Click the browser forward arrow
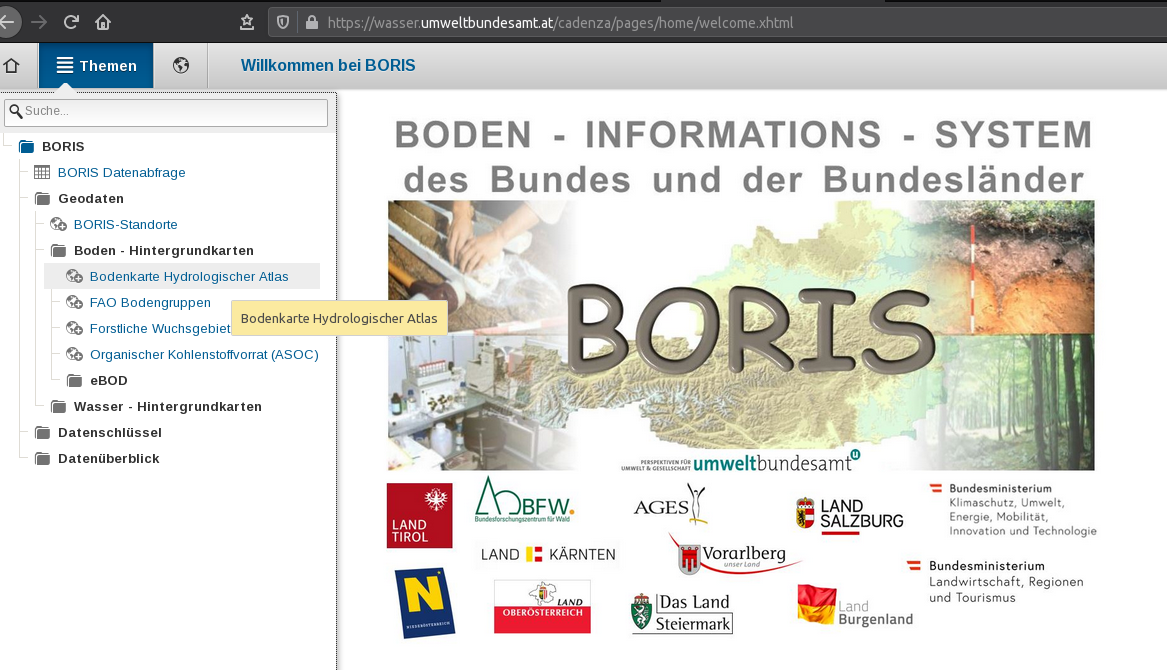The height and width of the screenshot is (670, 1167). click(x=39, y=22)
